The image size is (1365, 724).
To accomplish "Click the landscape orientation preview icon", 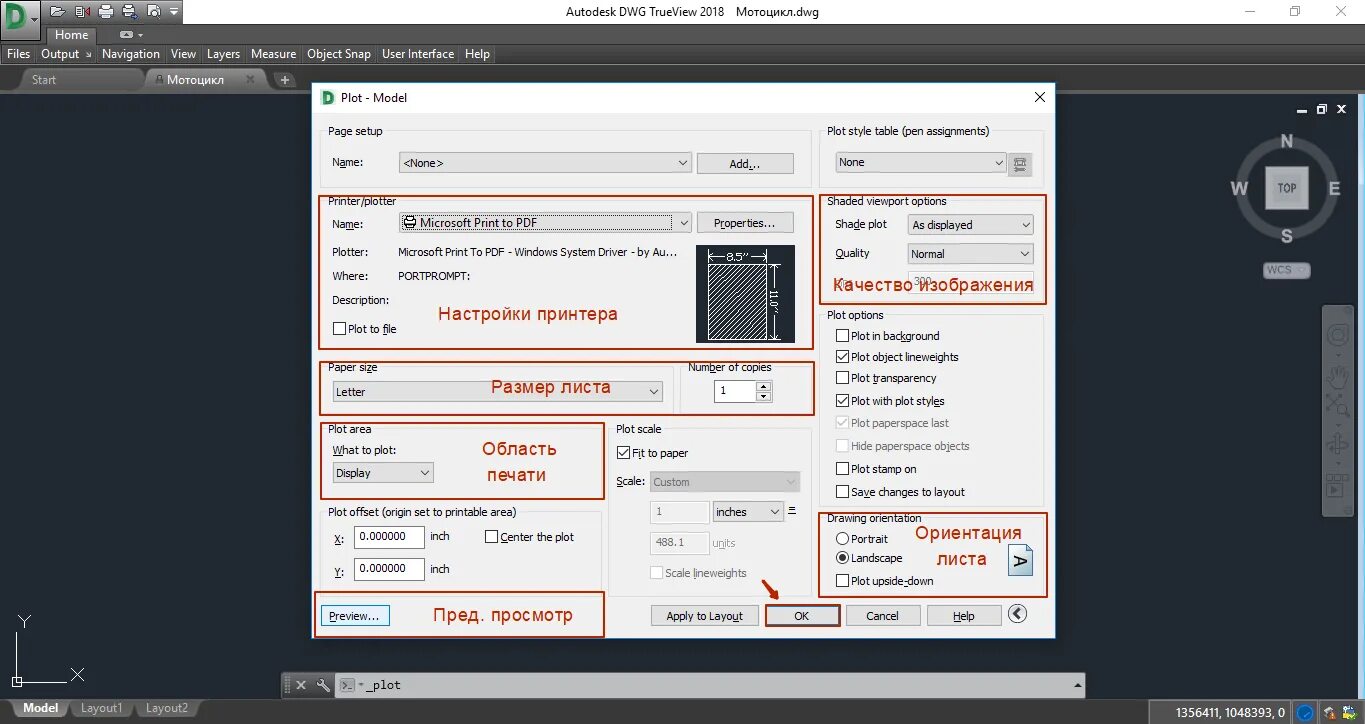I will point(1019,561).
